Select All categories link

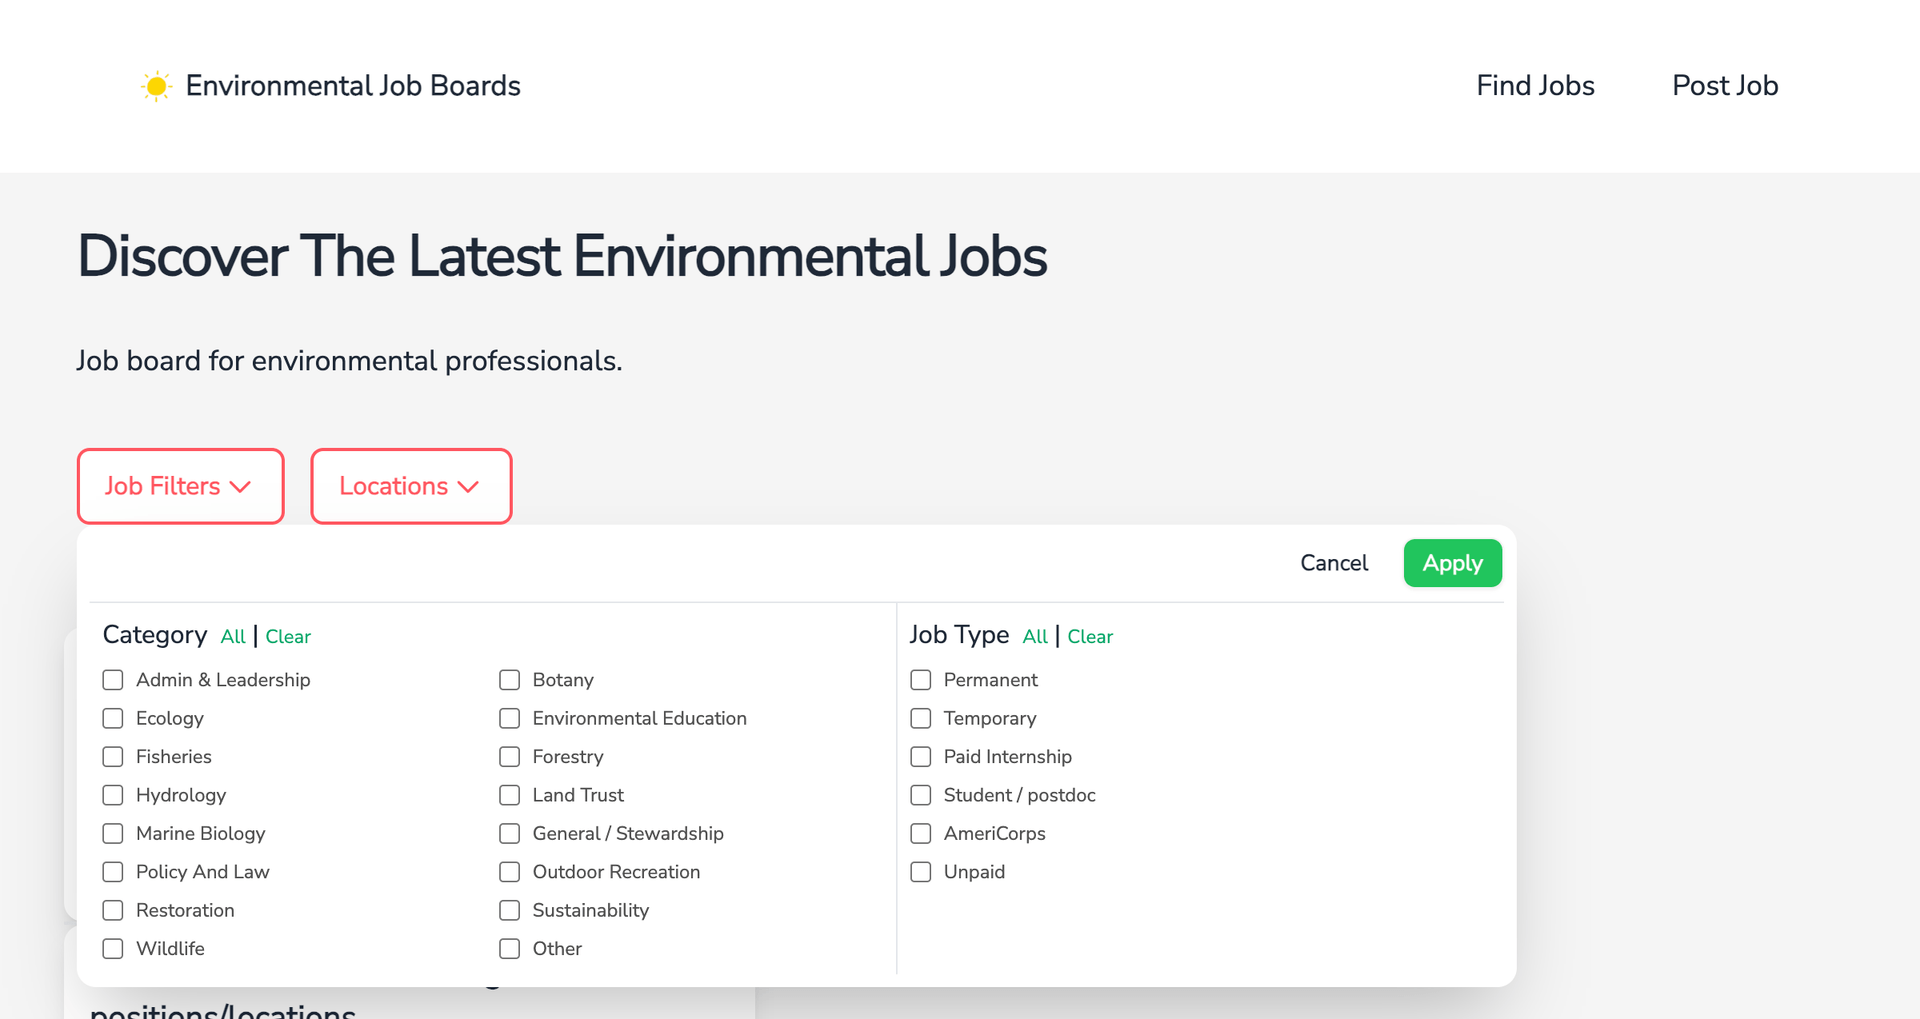(x=233, y=637)
